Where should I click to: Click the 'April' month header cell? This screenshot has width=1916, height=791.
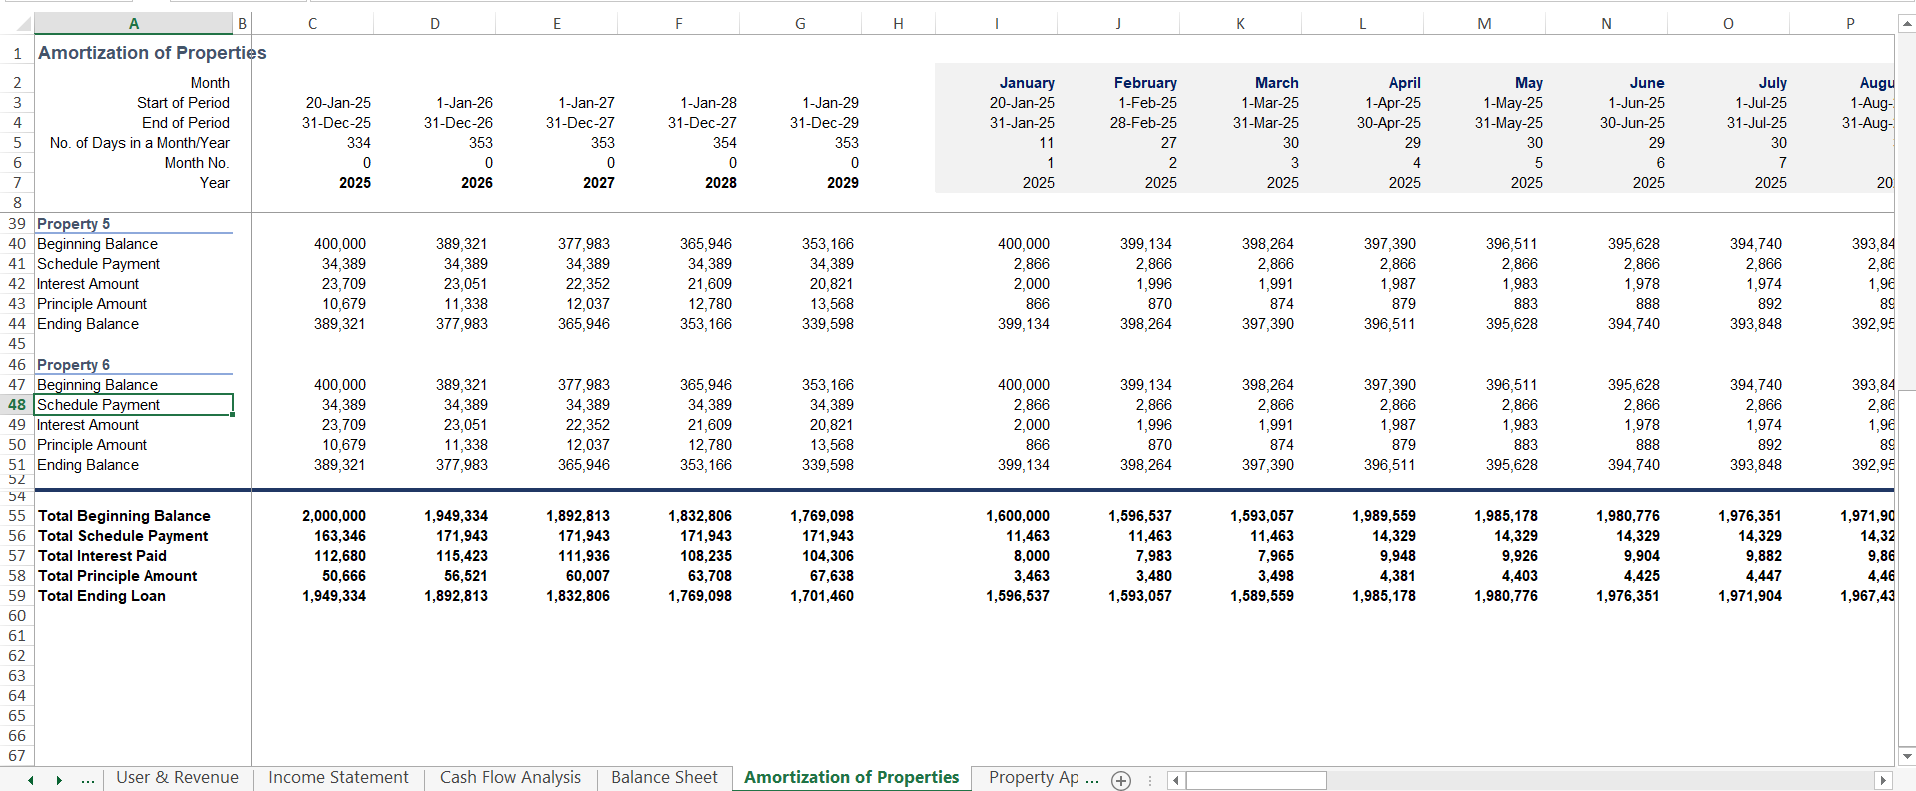click(1363, 83)
